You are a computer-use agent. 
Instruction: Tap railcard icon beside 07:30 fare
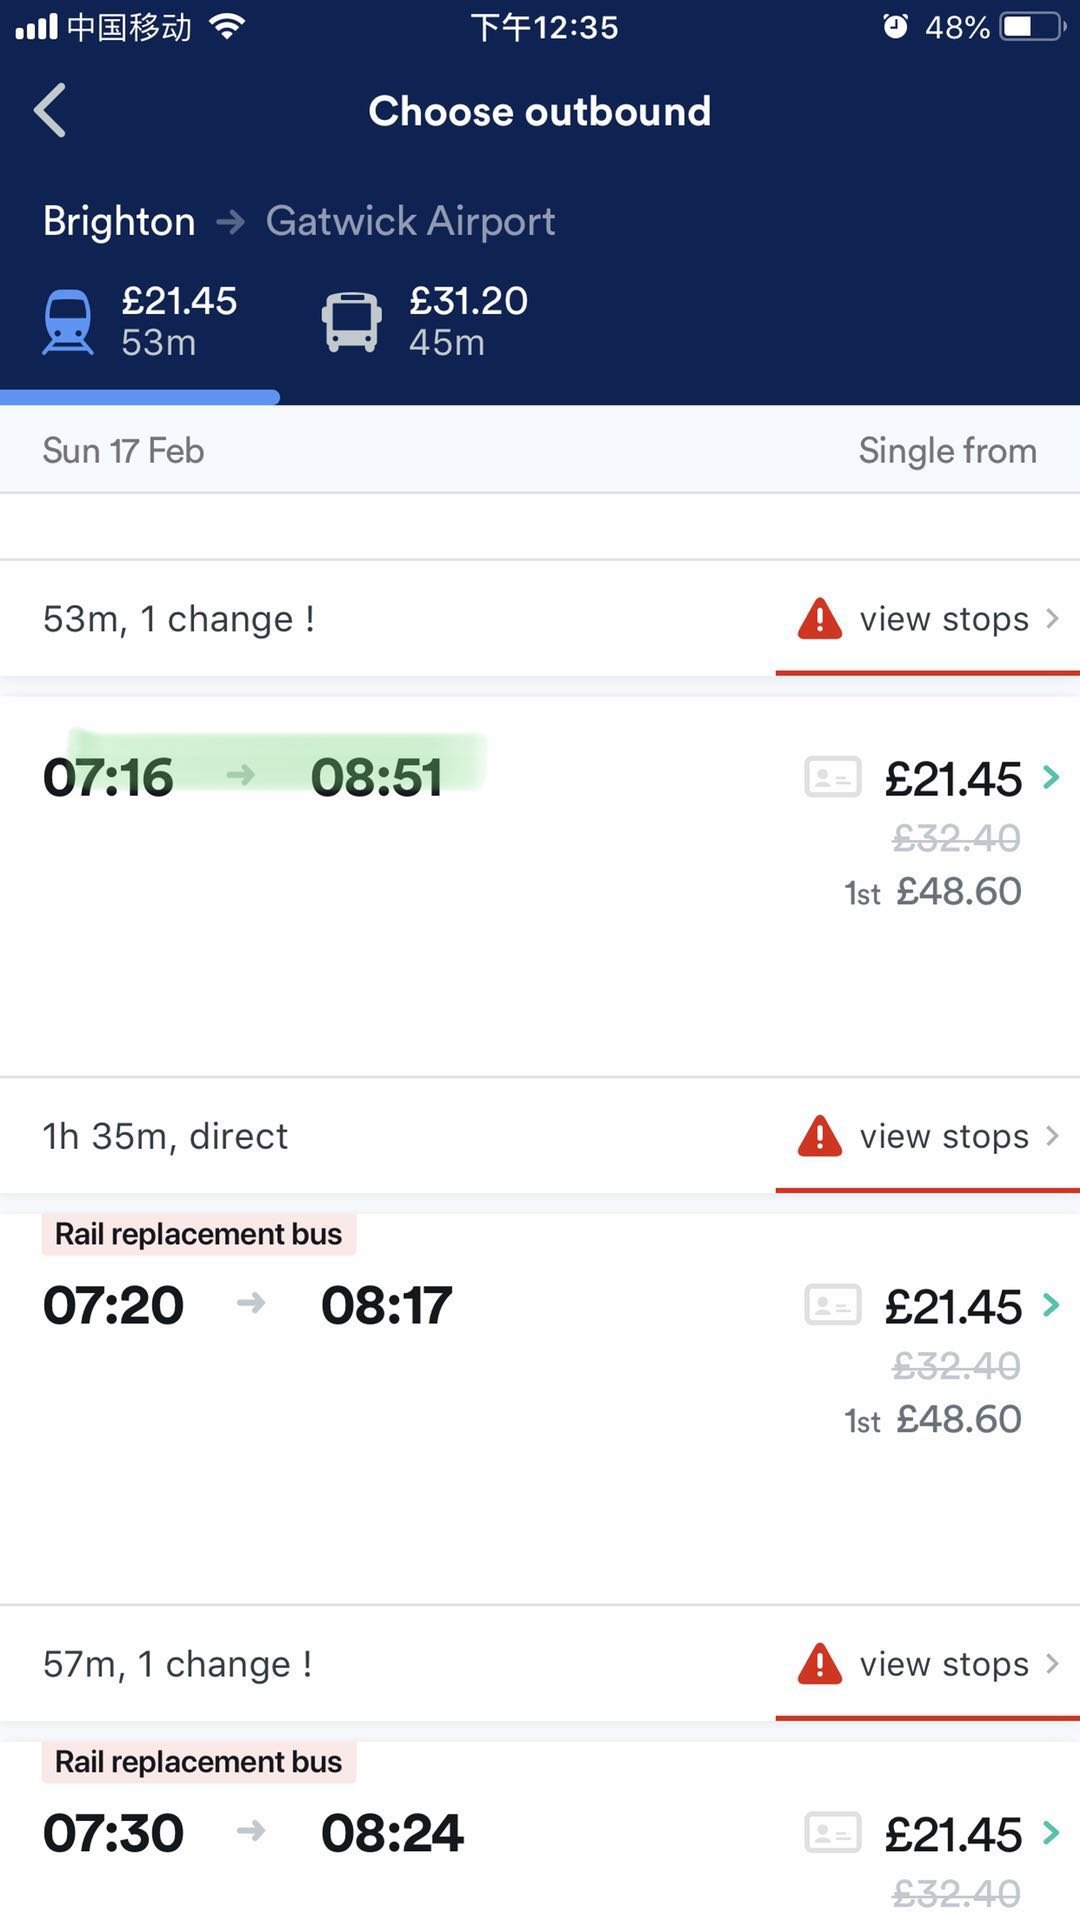(832, 1833)
